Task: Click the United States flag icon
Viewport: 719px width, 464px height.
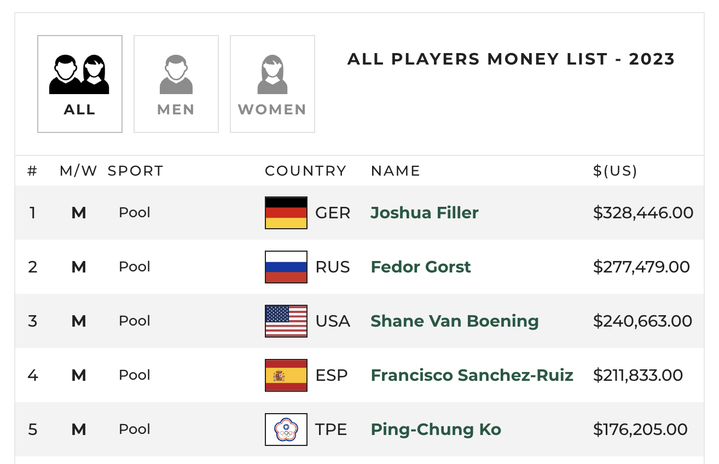Action: pyautogui.click(x=286, y=321)
